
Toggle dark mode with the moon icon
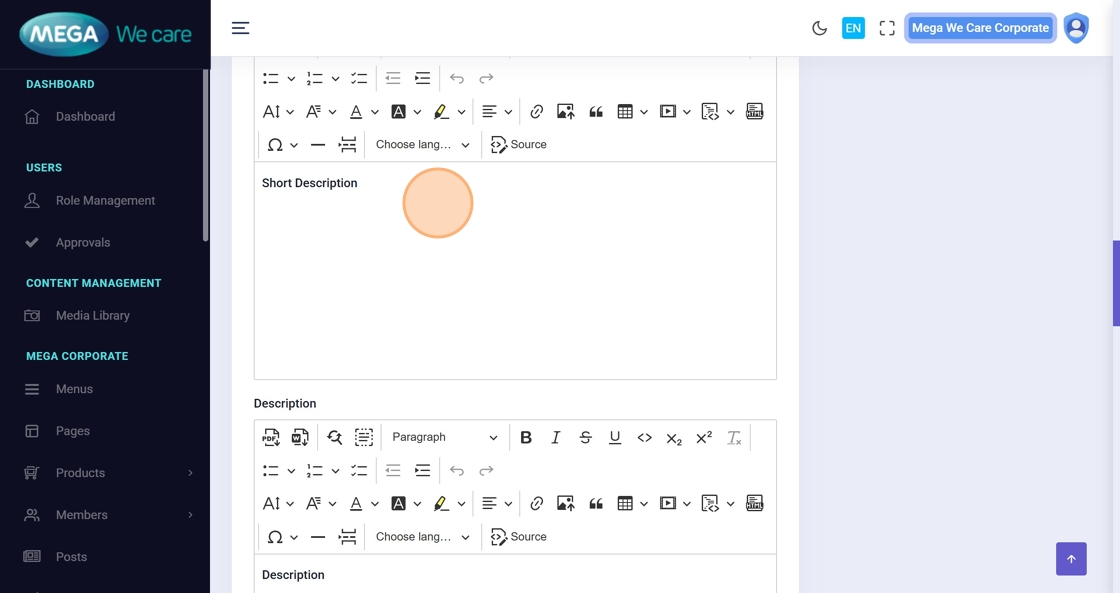819,28
